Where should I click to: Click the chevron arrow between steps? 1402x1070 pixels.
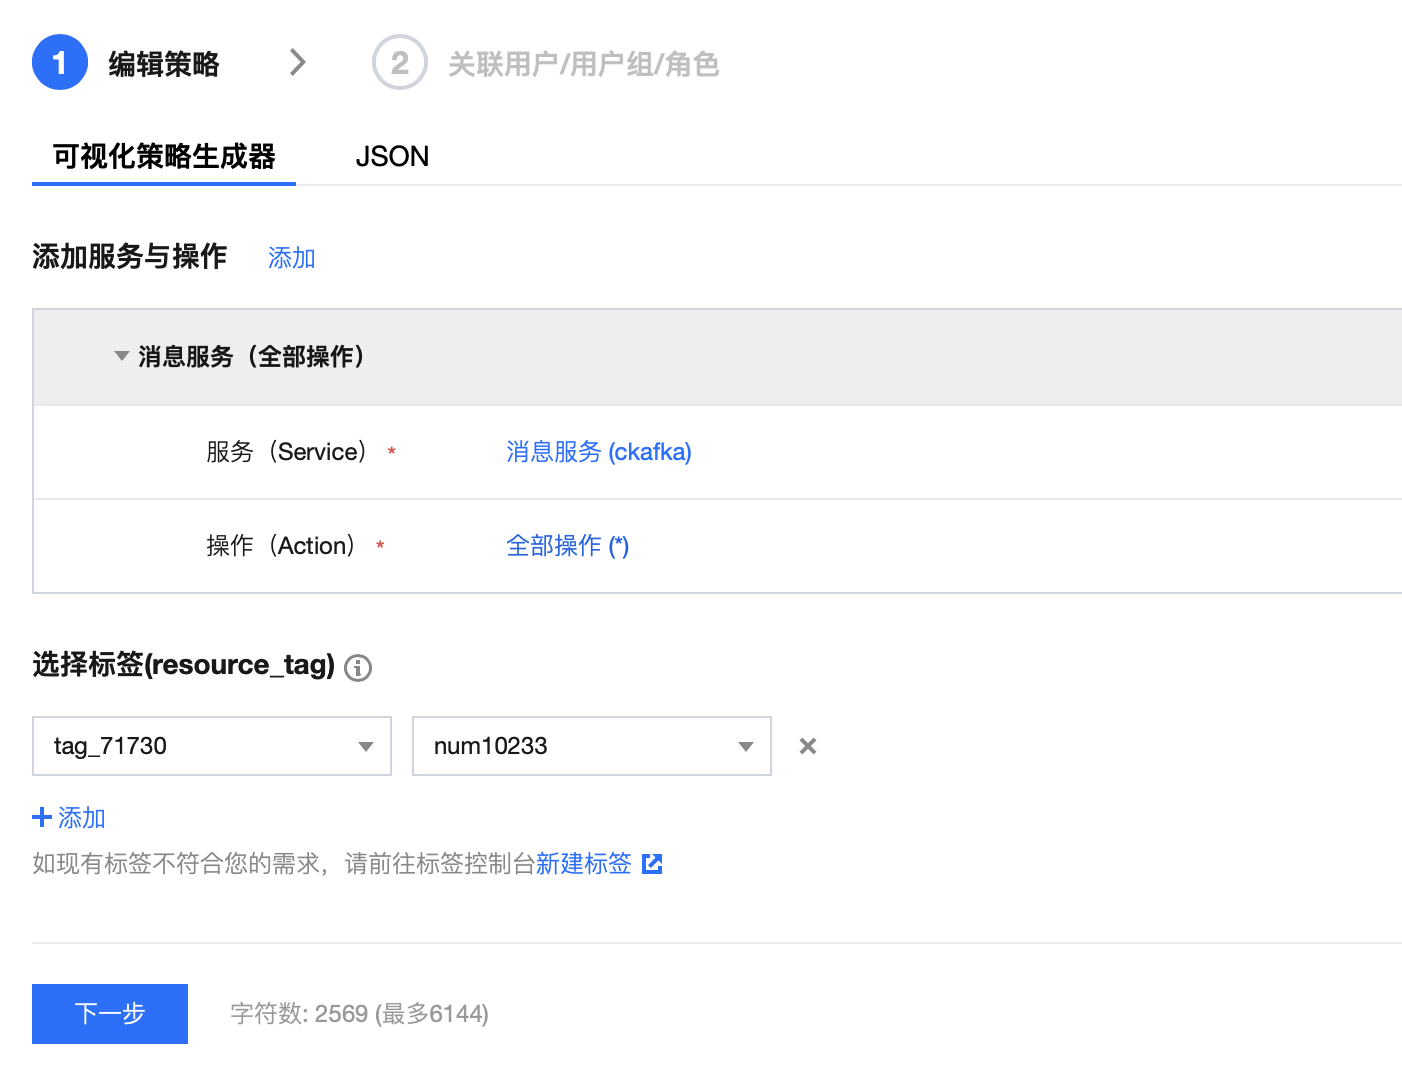click(x=297, y=63)
